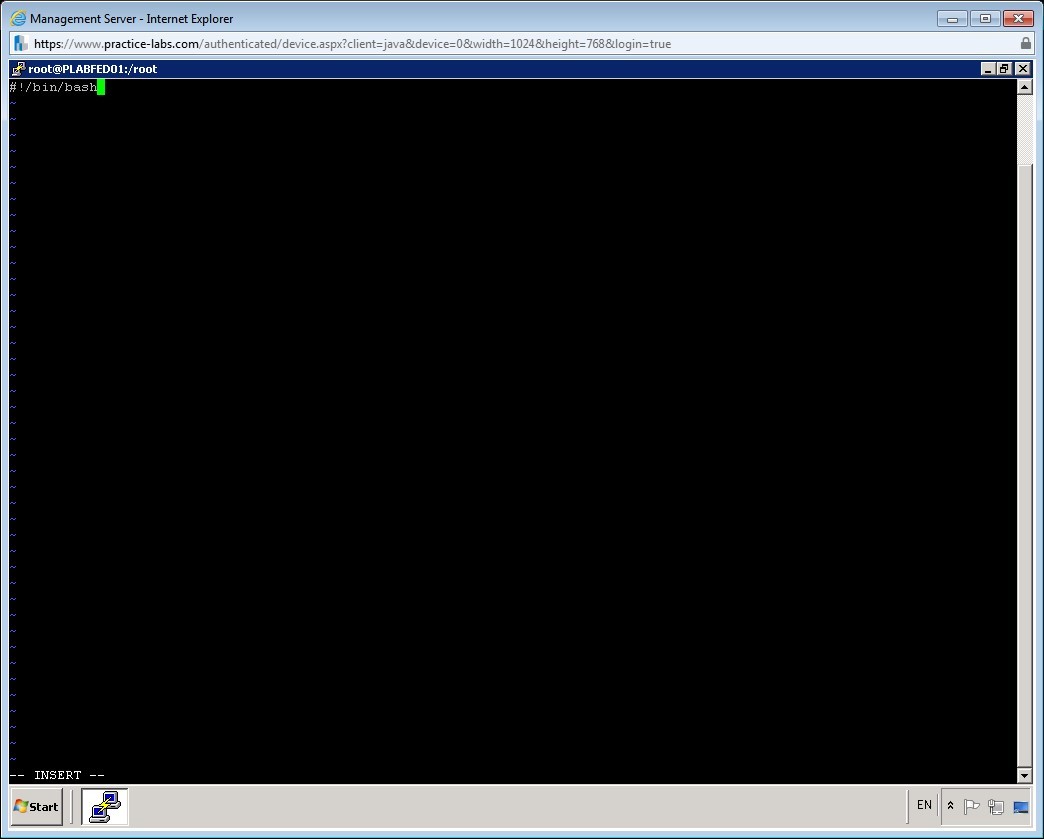The width and height of the screenshot is (1044, 839).
Task: Place cursor on the #!/bin/bash line
Action: click(55, 87)
